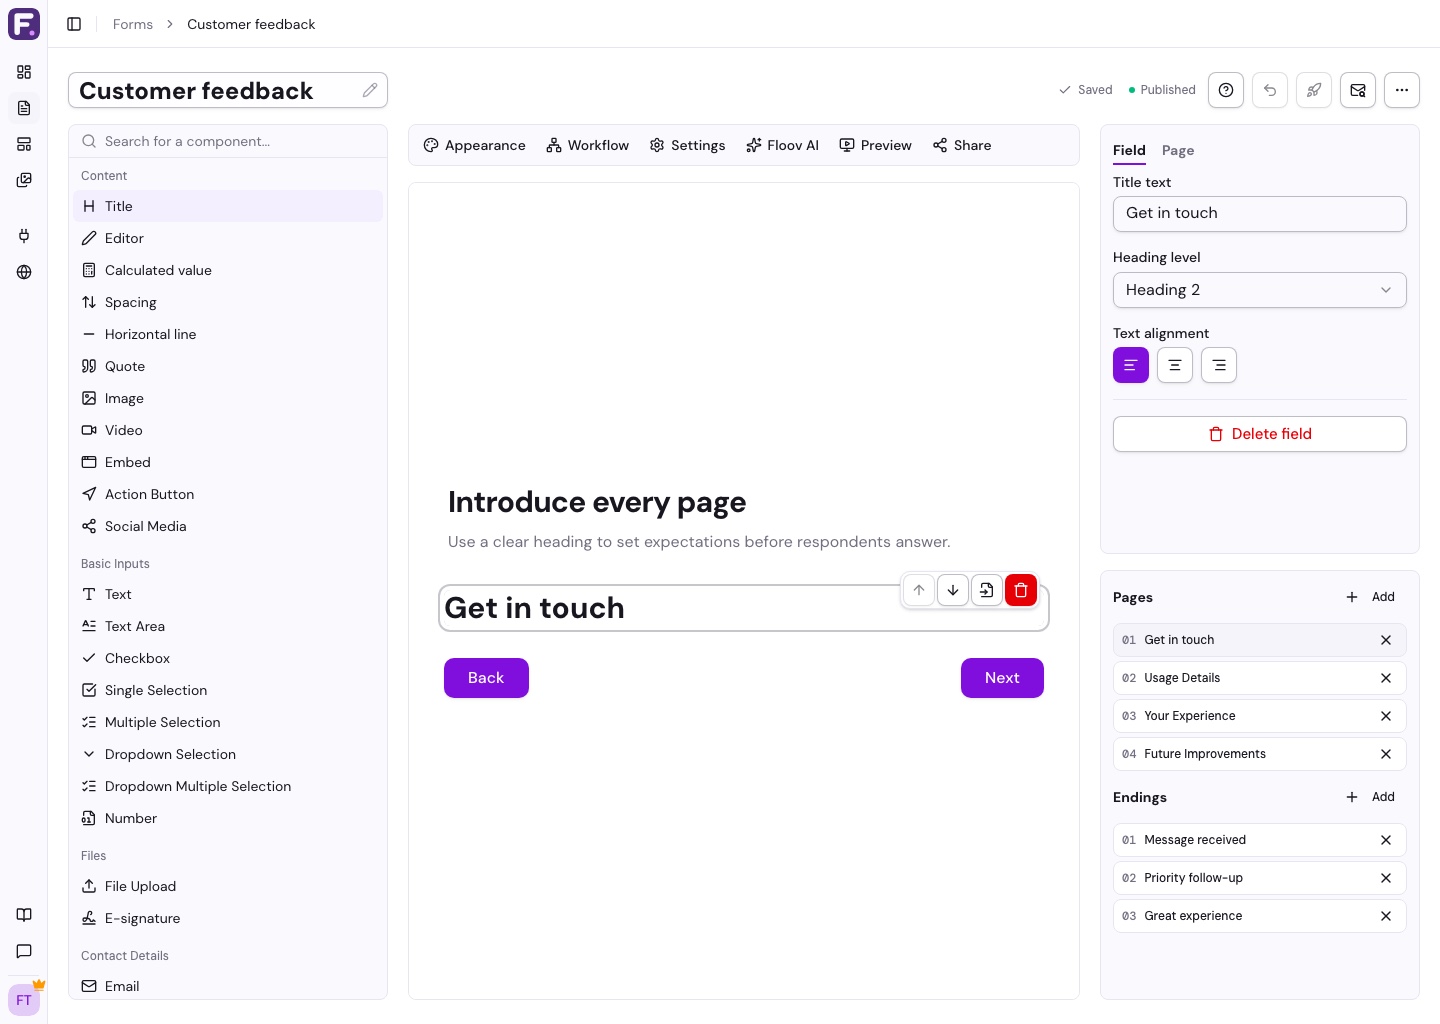
Task: Click the purple Back button
Action: pos(486,678)
